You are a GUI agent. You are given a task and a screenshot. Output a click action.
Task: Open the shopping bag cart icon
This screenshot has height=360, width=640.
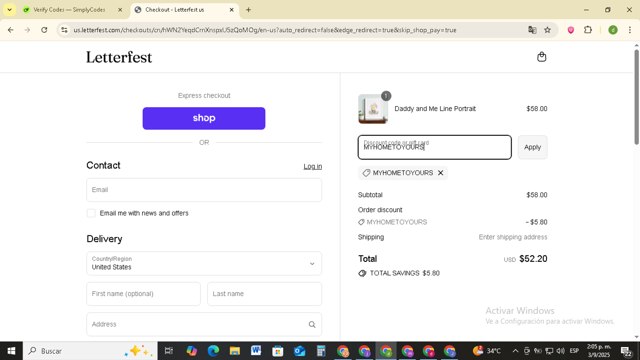click(541, 57)
